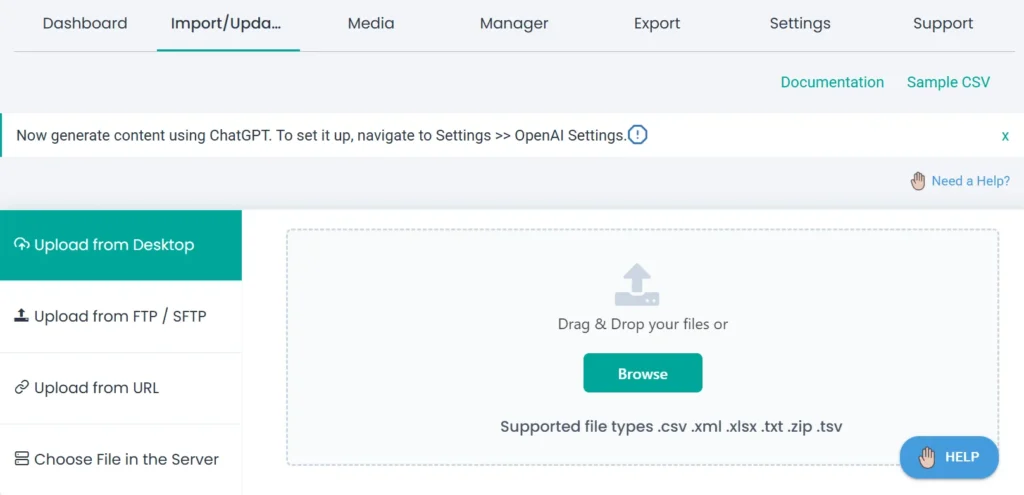Click the chain link icon for URL upload
Screen dimensions: 1024x495
21,388
